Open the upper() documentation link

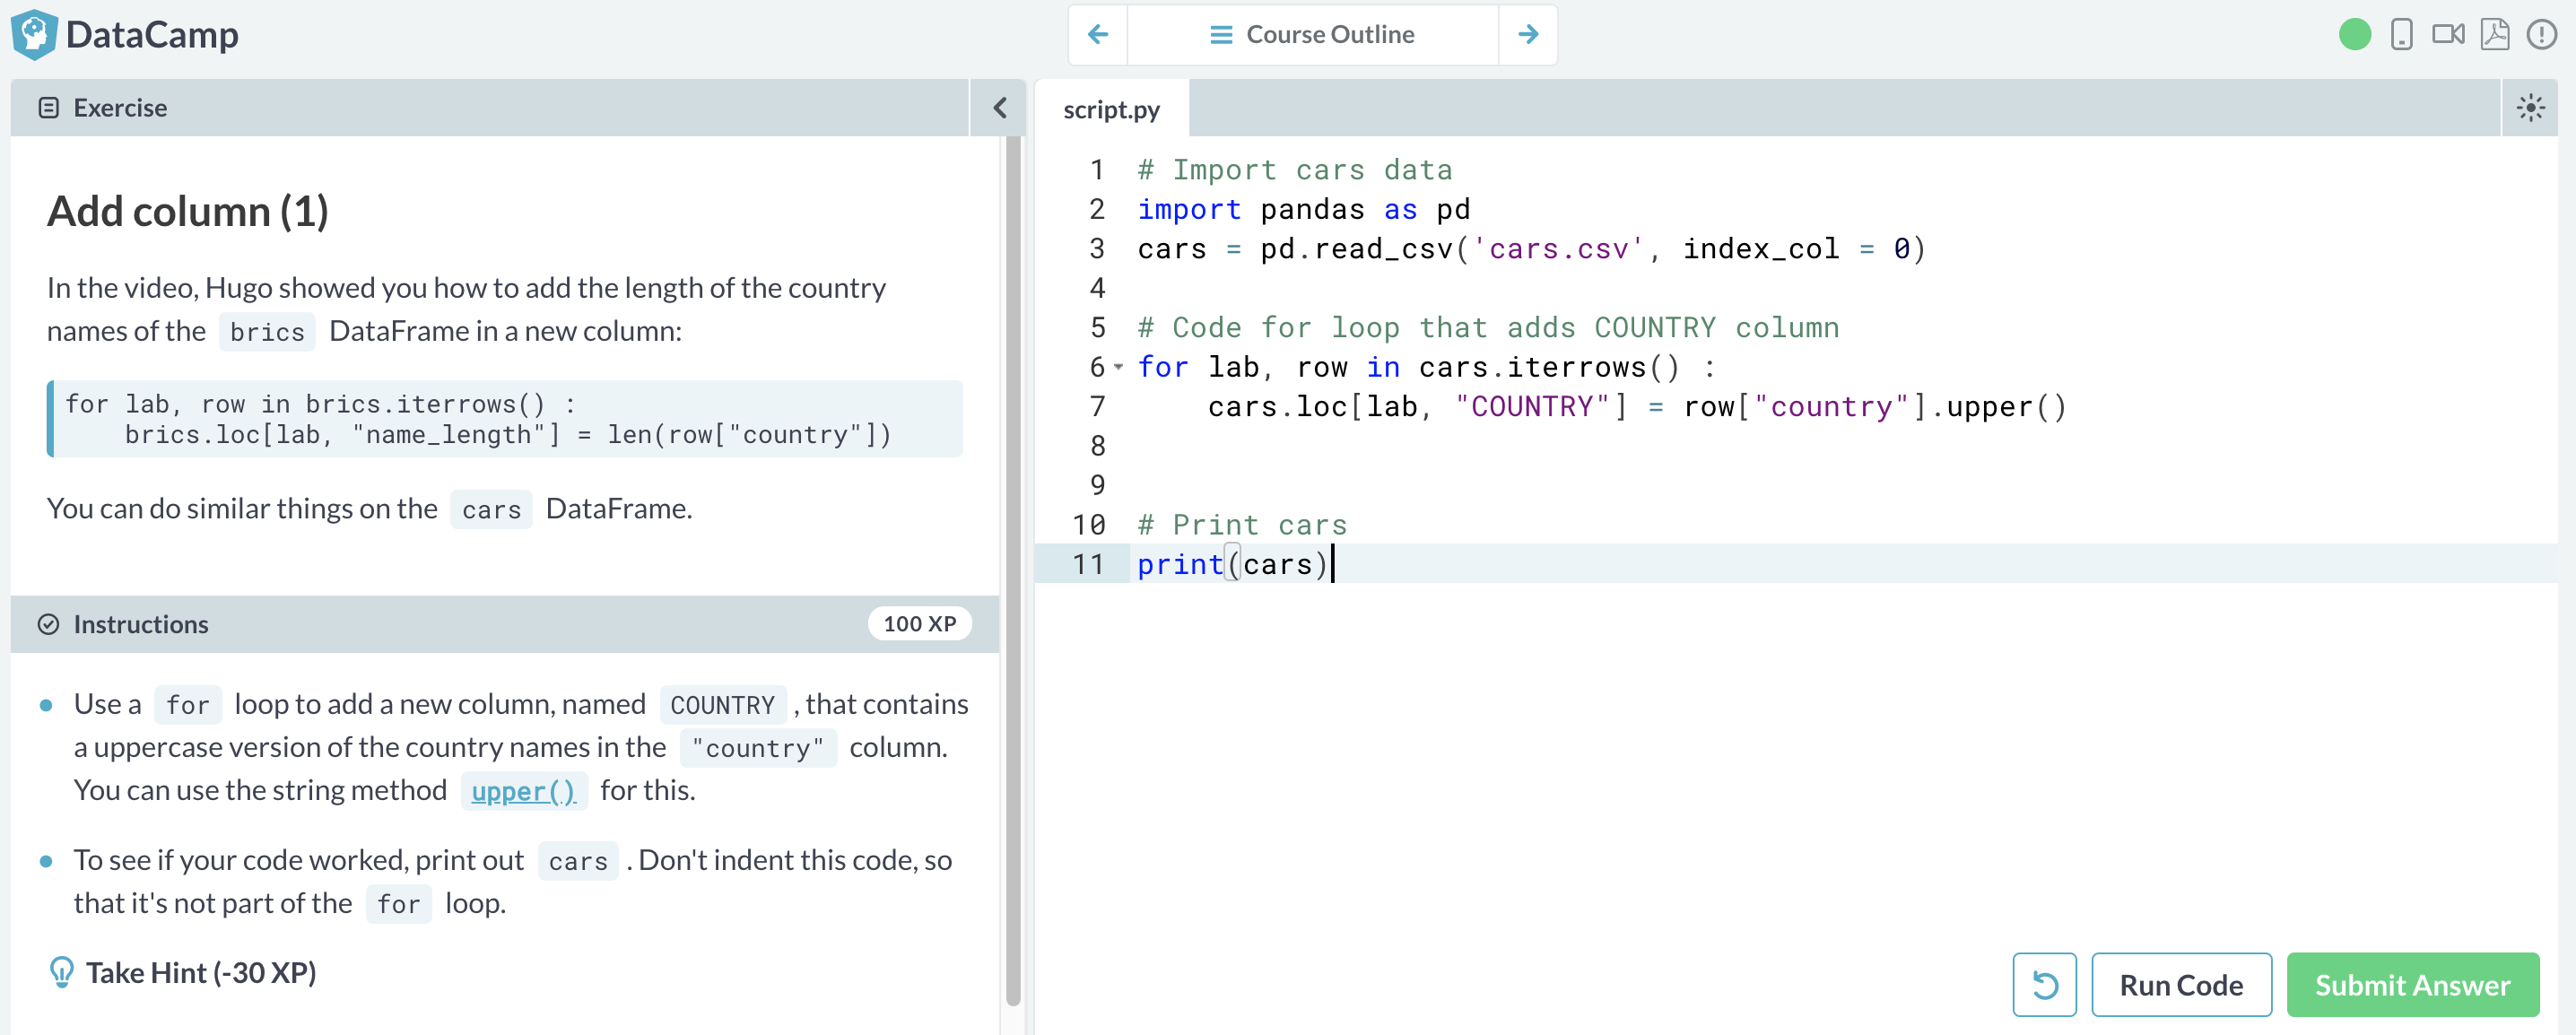(523, 791)
